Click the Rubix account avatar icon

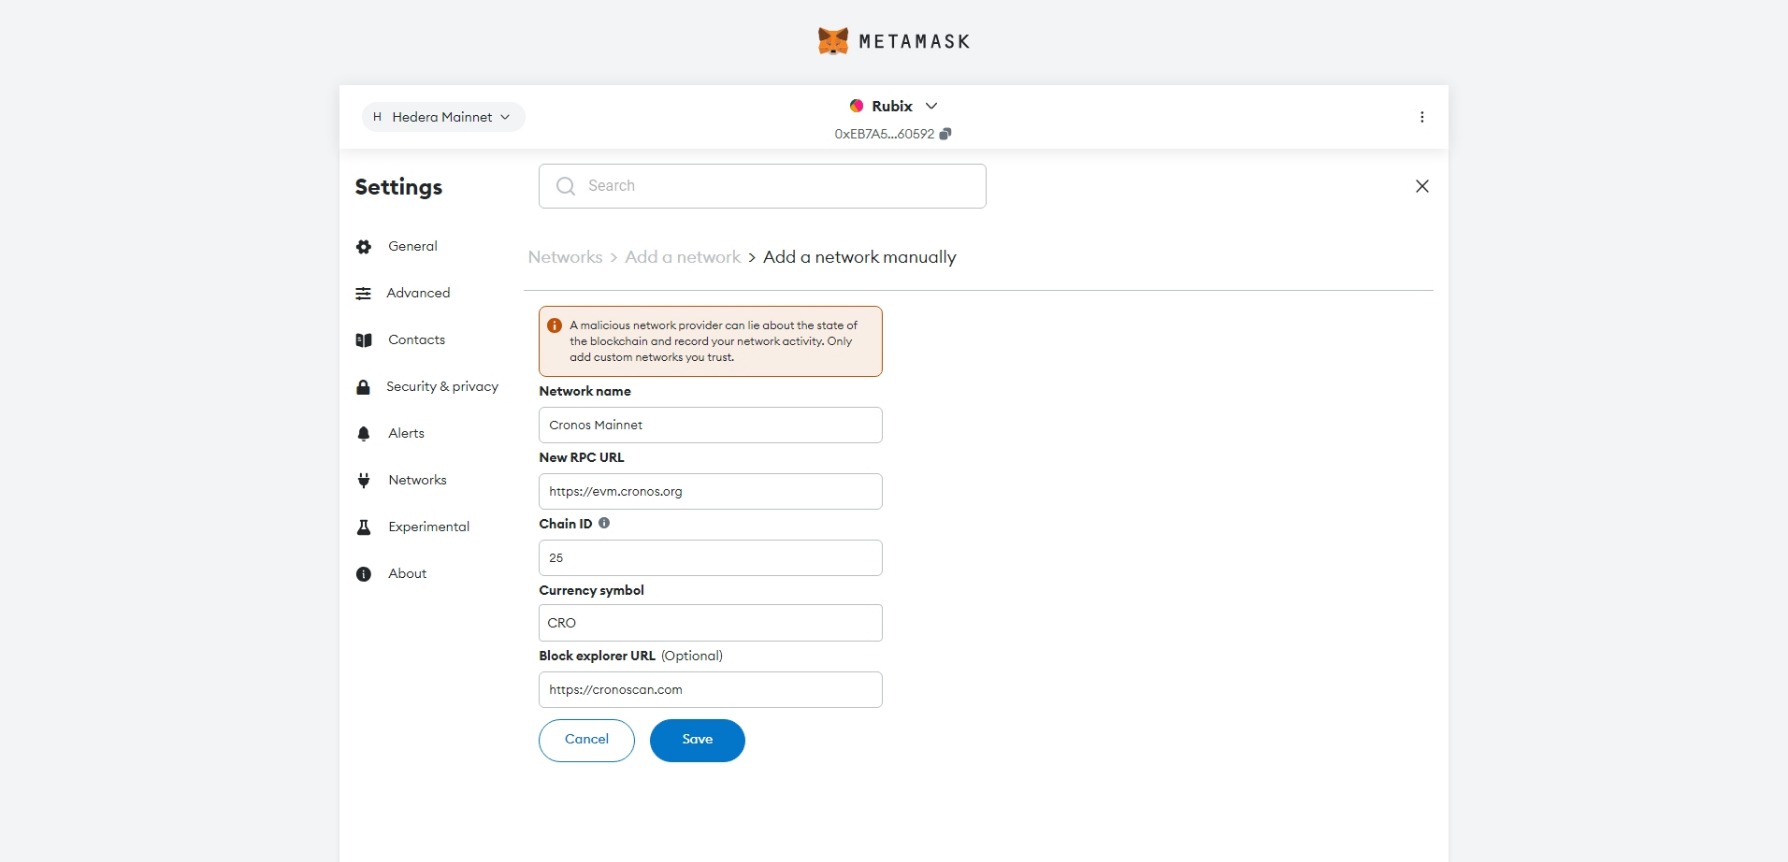click(x=856, y=106)
